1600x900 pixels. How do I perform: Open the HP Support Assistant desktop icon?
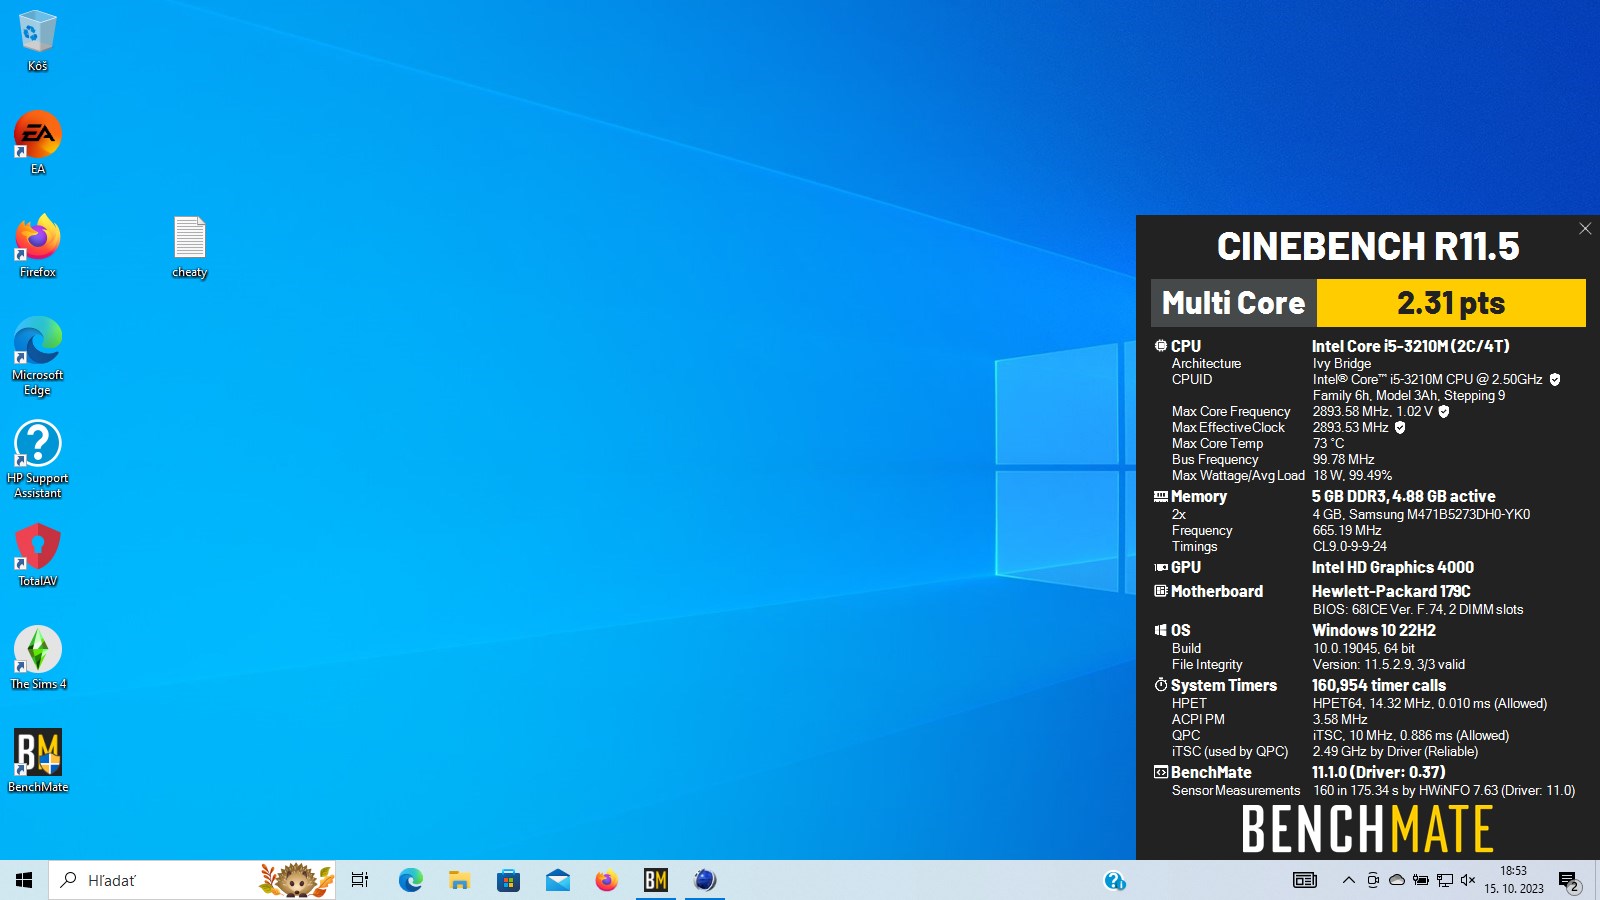pos(37,460)
